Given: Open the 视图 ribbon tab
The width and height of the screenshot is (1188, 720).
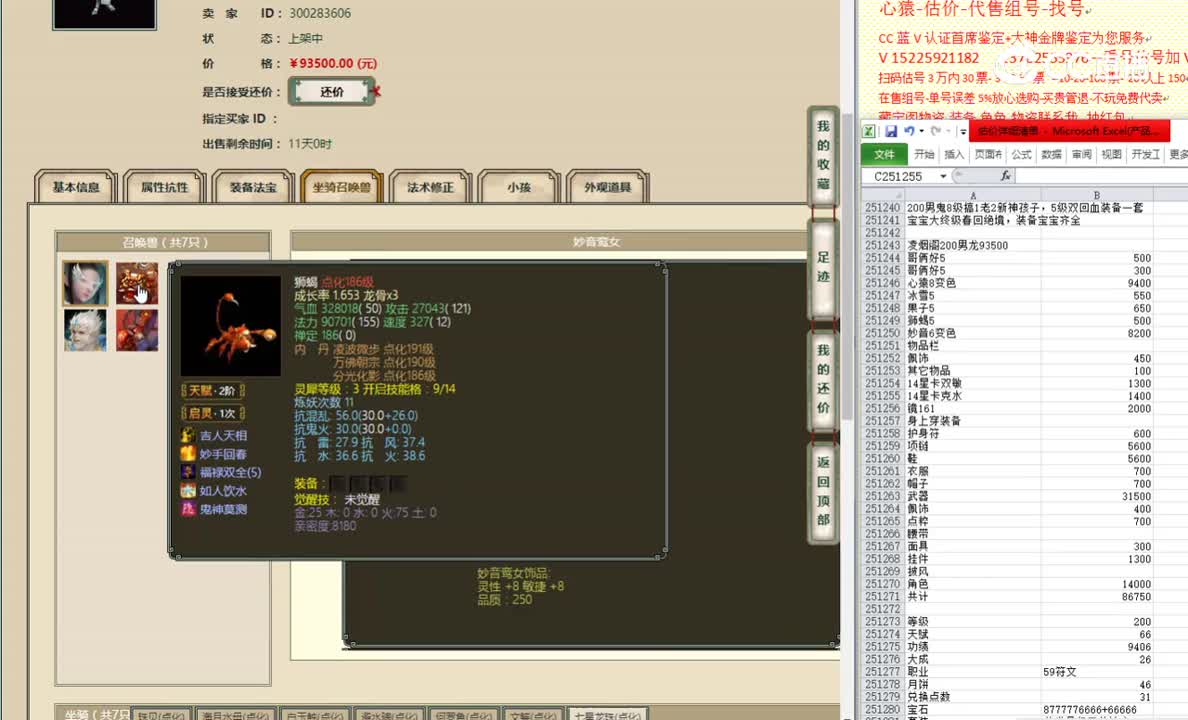Looking at the screenshot, I should click(x=1111, y=155).
